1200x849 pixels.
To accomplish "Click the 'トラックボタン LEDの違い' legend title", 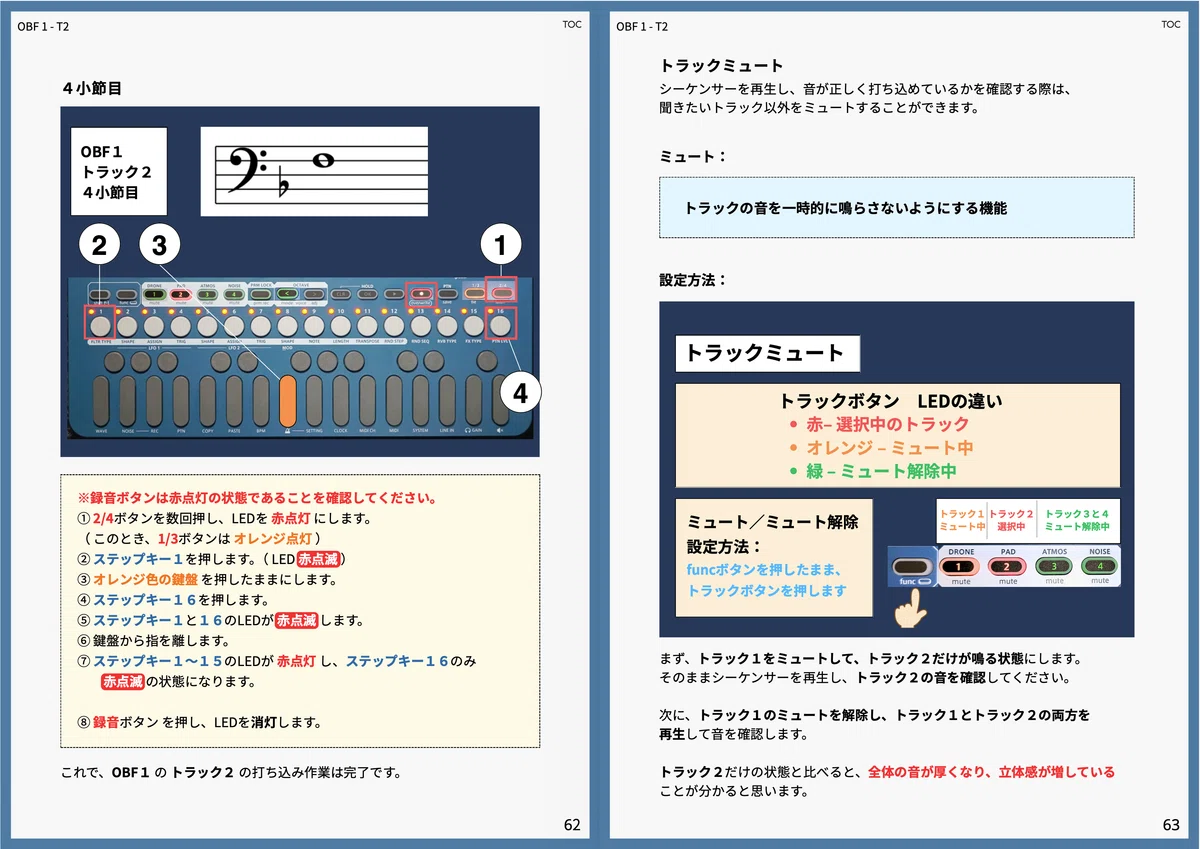I will 890,401.
